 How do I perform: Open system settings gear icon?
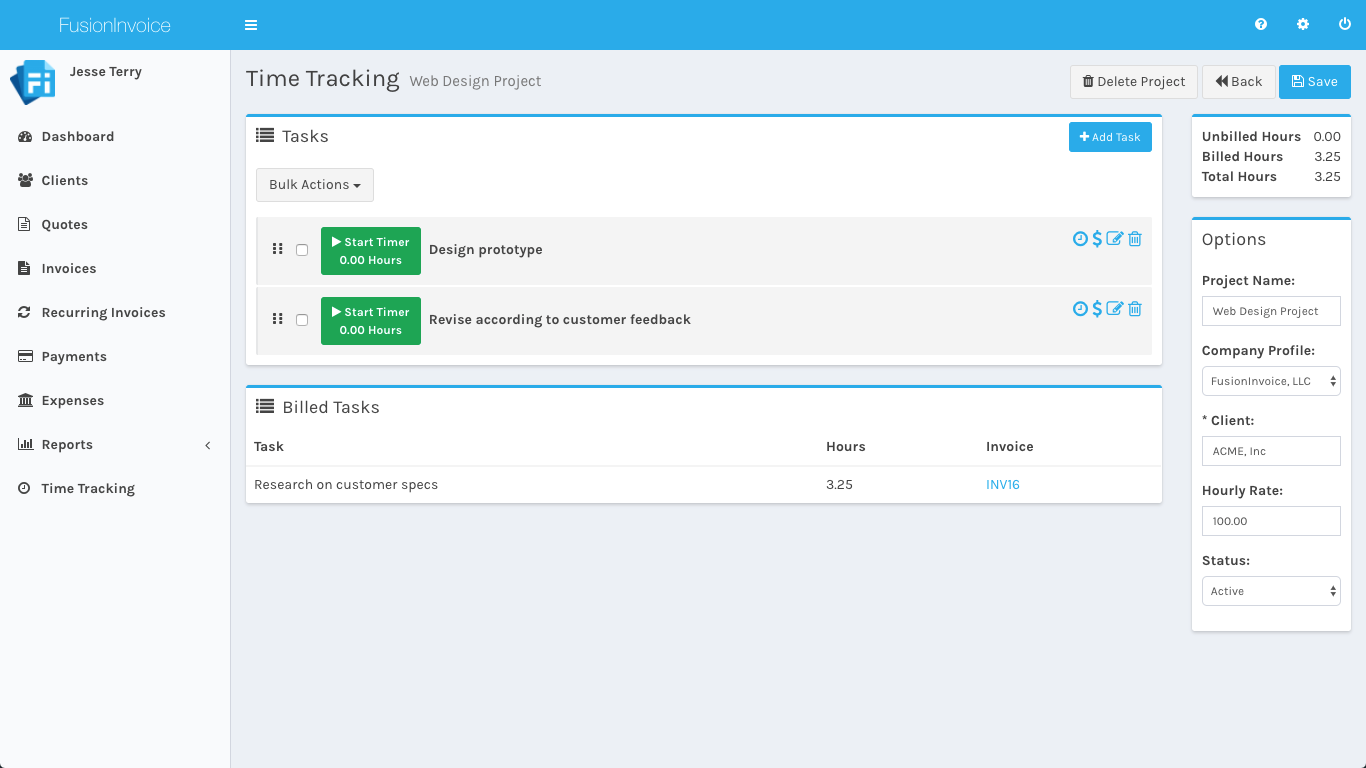(x=1303, y=25)
